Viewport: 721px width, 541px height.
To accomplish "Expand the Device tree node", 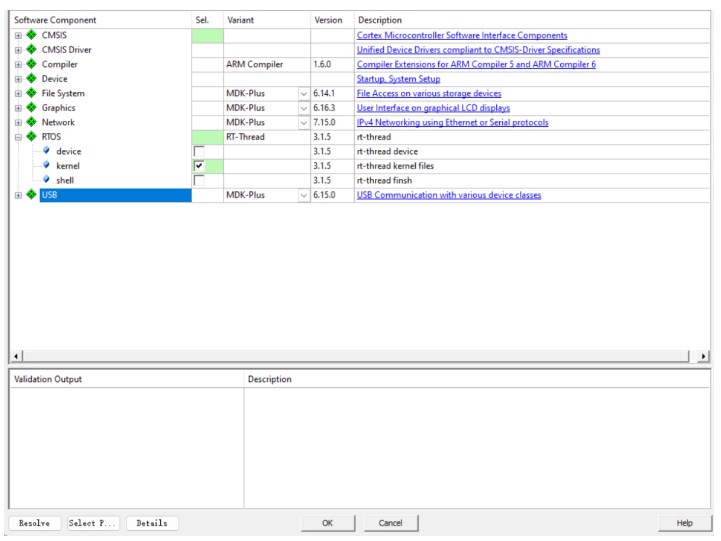I will [x=18, y=79].
